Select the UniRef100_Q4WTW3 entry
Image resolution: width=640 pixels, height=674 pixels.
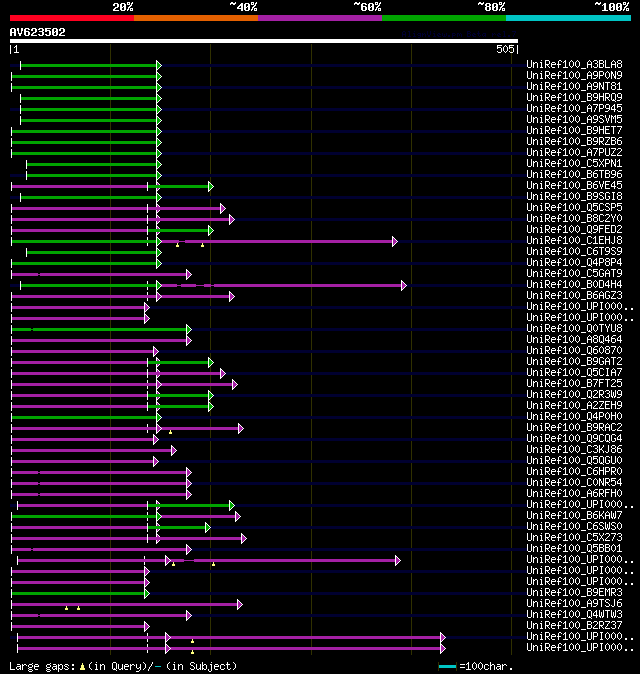(x=574, y=615)
